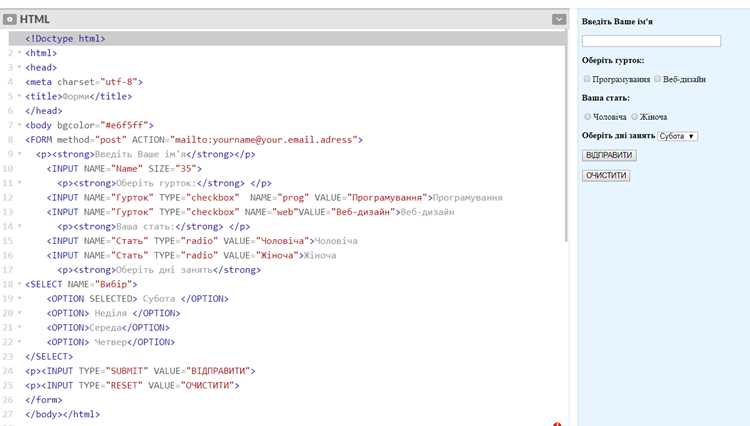Collapse the fold arrow on line 7 body
750x426 pixels.
click(20, 125)
